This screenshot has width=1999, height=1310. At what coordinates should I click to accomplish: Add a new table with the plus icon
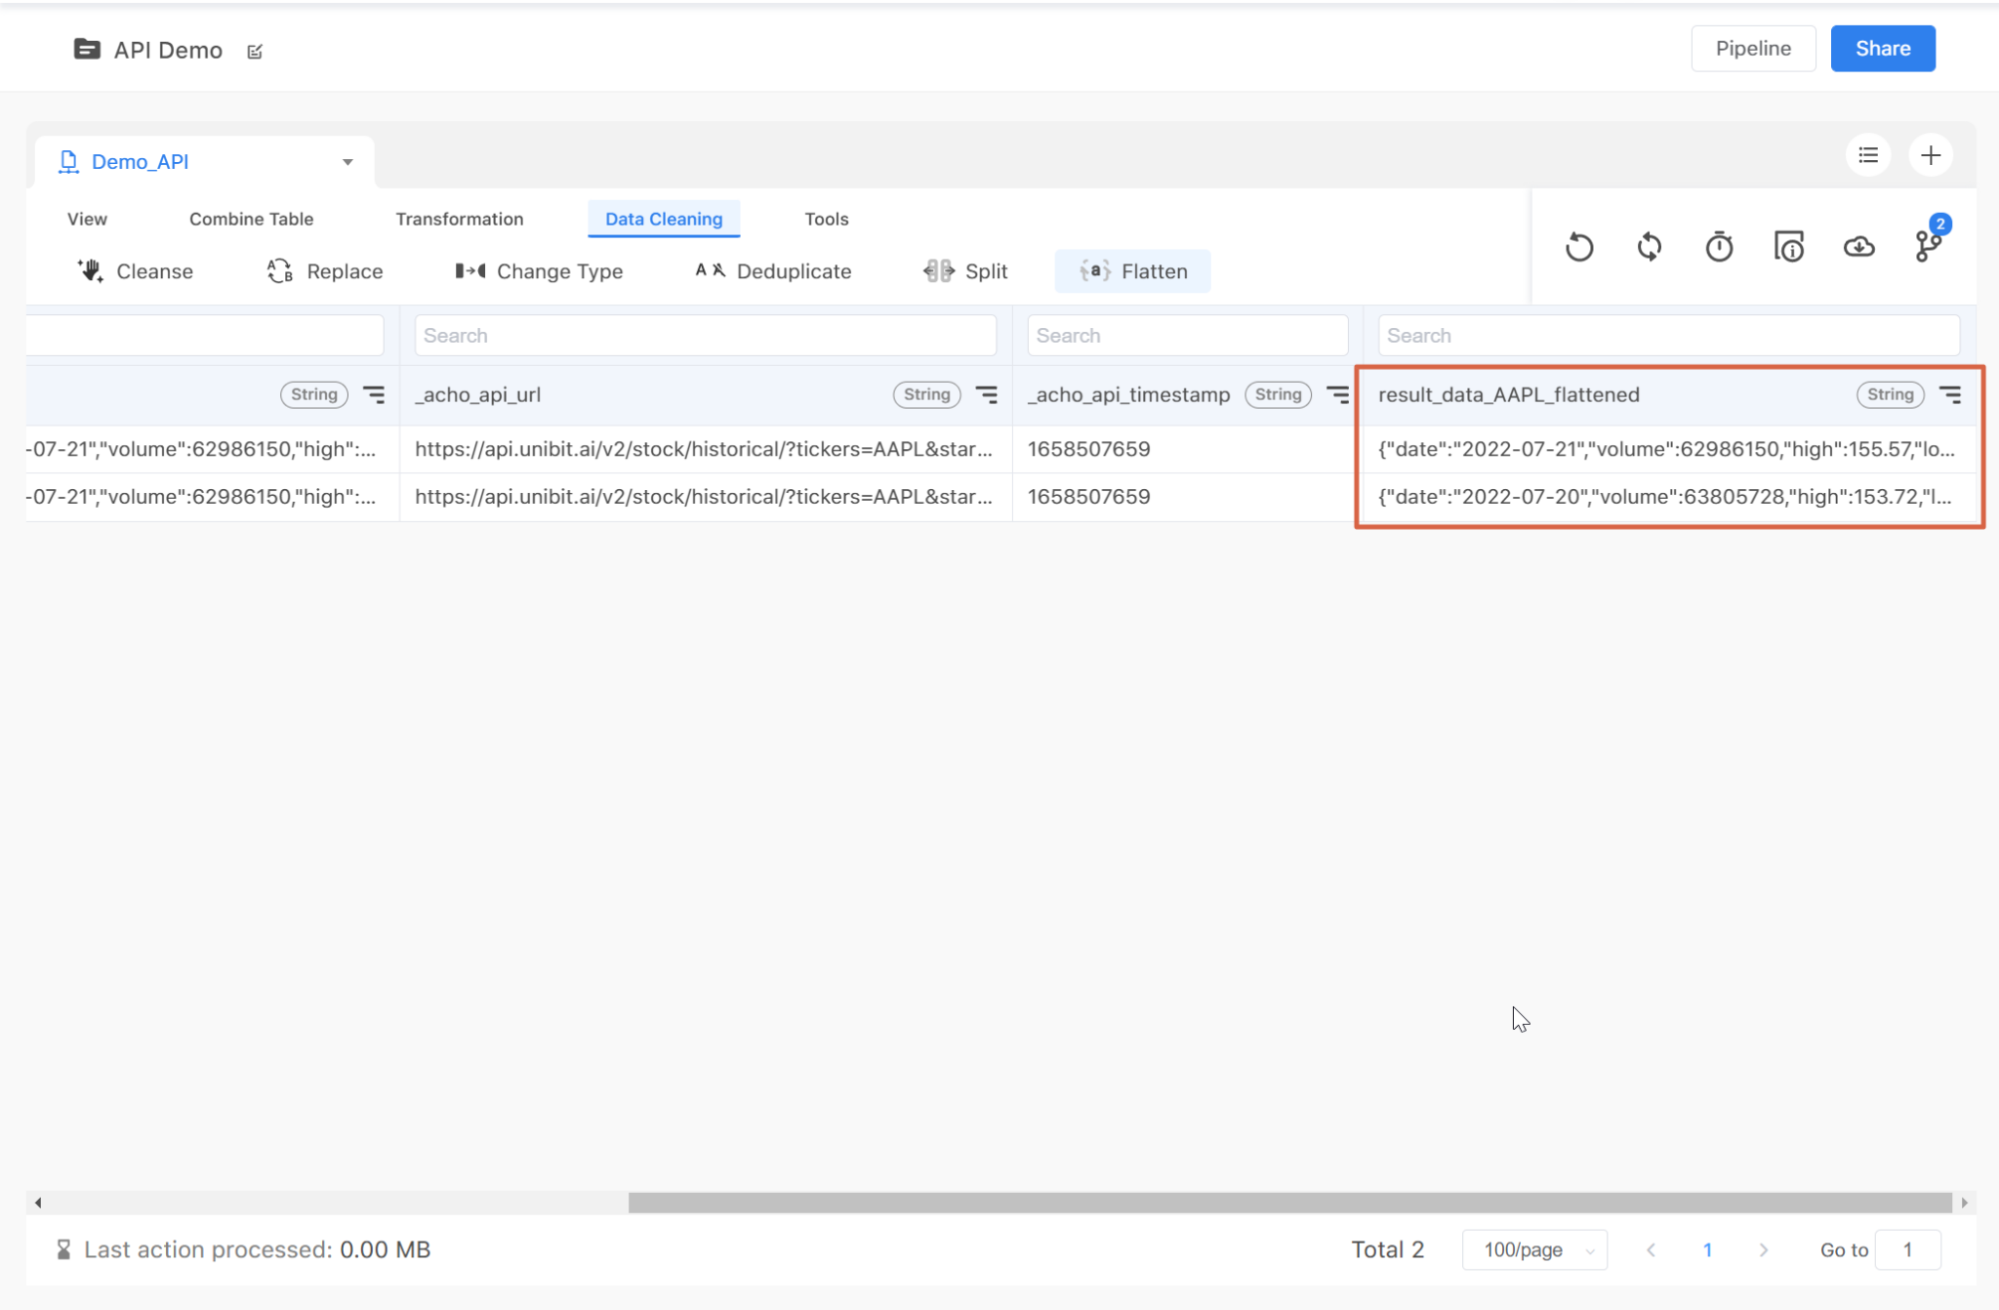(x=1930, y=155)
